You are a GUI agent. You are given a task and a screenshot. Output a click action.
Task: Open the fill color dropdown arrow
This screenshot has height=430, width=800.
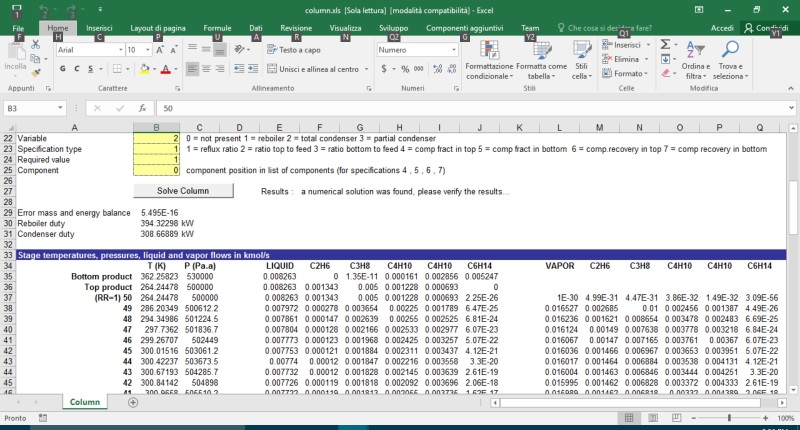point(154,69)
